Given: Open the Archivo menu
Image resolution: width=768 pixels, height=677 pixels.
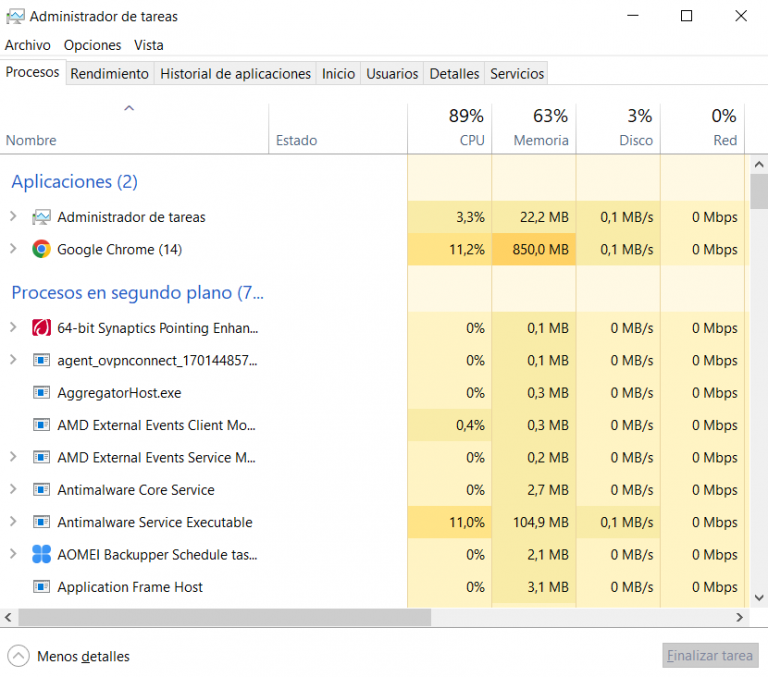Looking at the screenshot, I should pyautogui.click(x=27, y=45).
